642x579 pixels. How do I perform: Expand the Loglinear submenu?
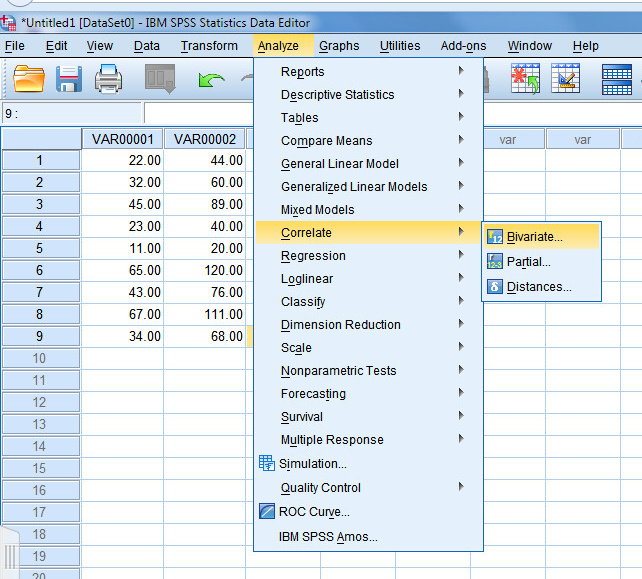(x=368, y=278)
